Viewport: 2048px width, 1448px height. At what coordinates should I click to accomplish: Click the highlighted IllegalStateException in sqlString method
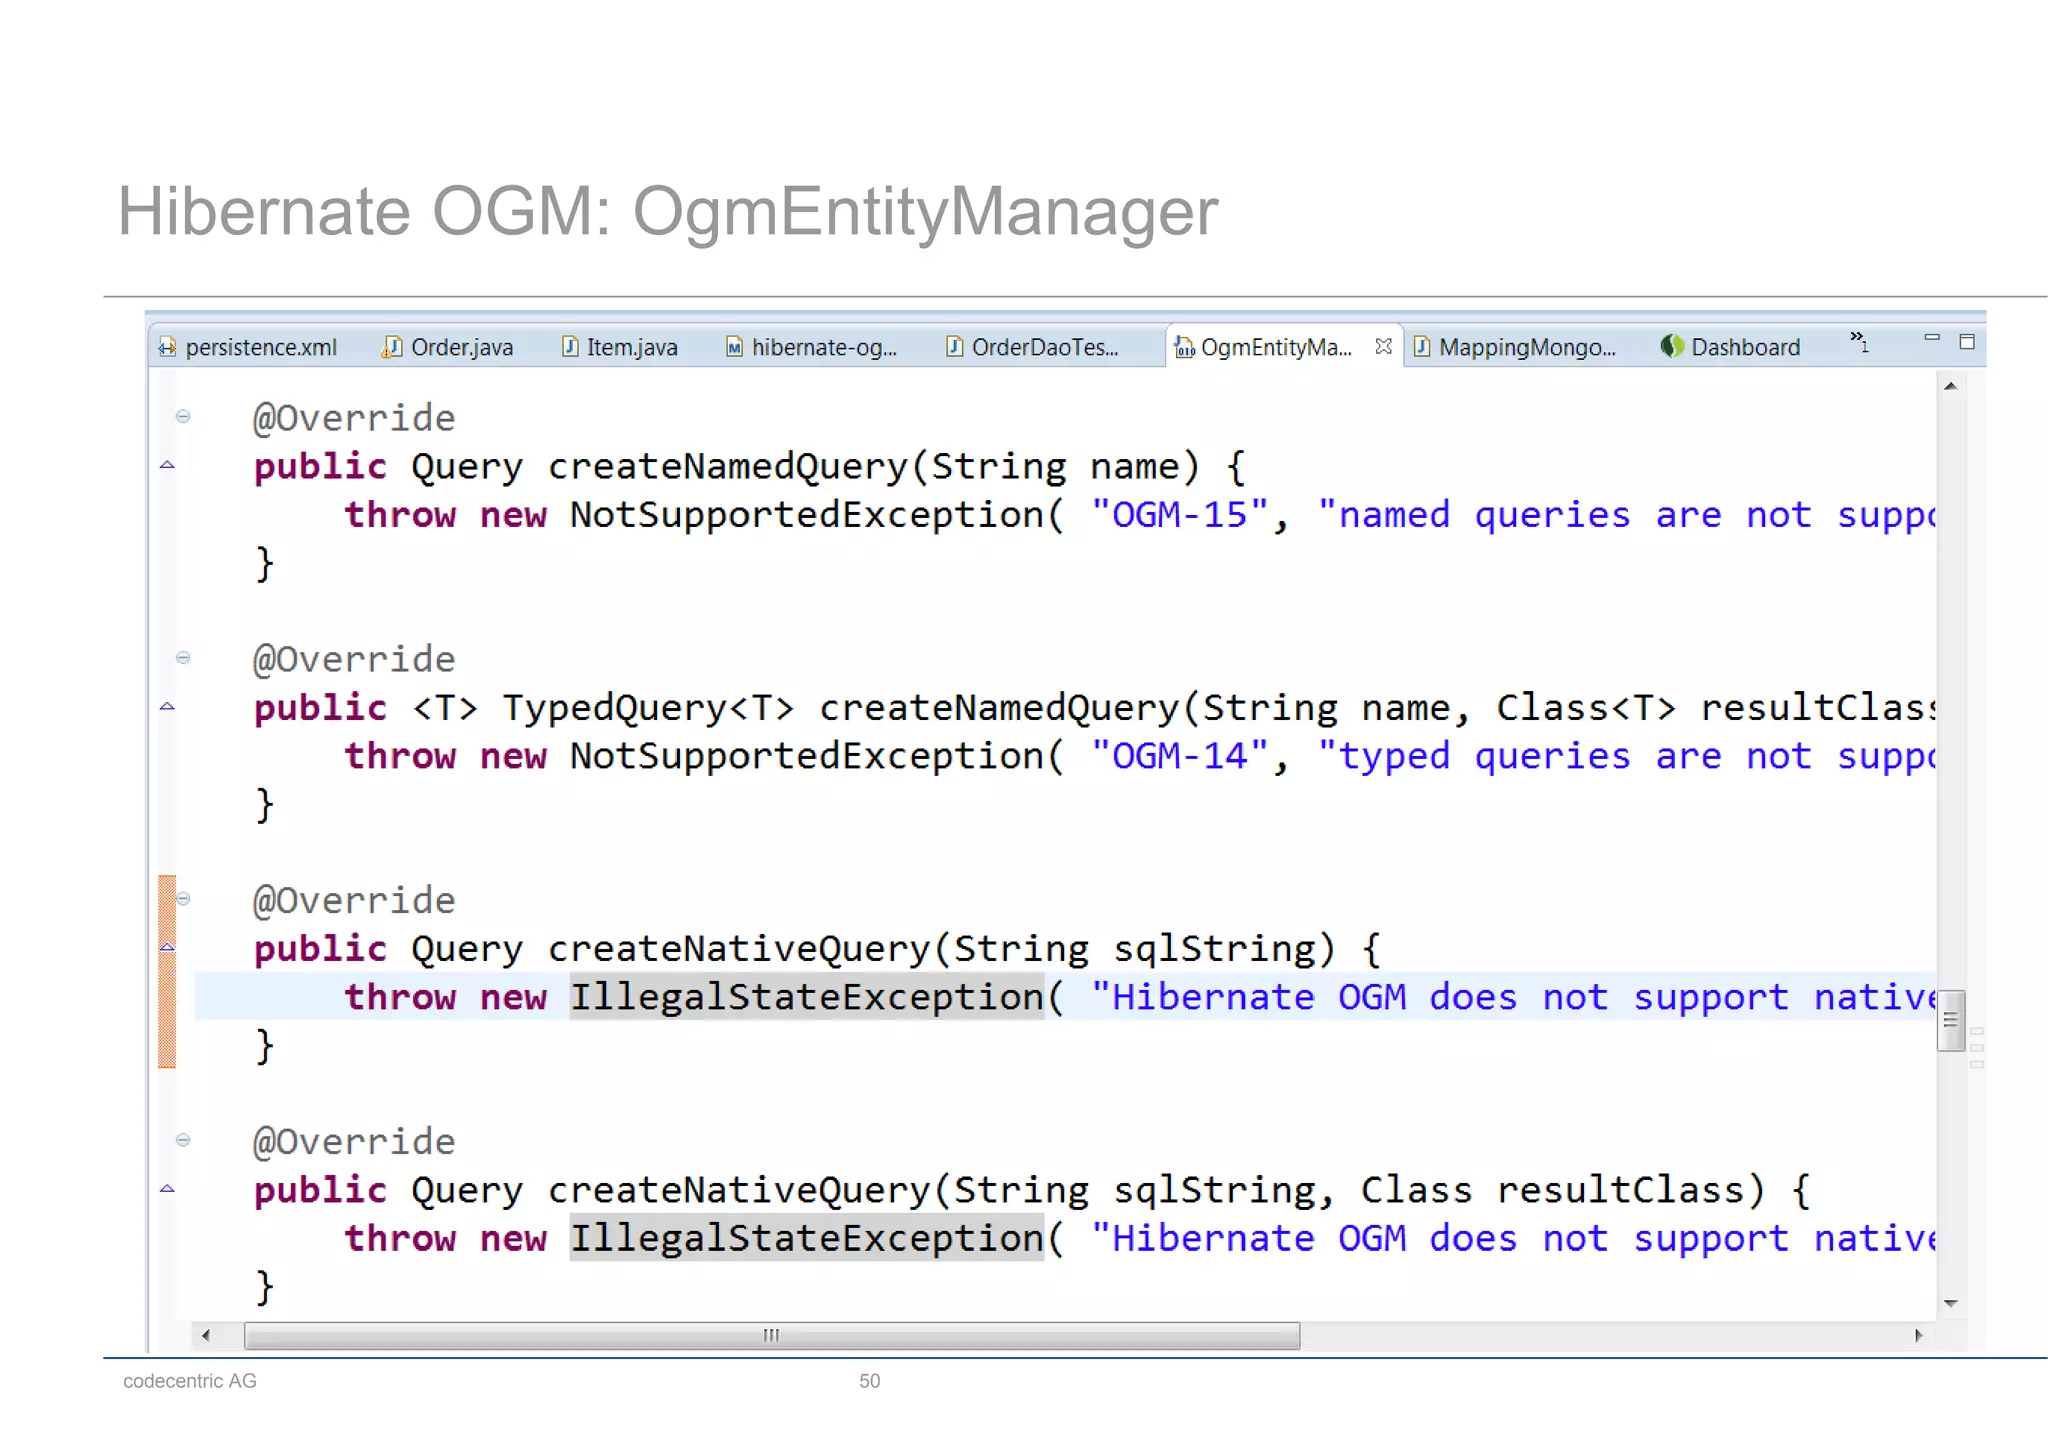point(806,997)
